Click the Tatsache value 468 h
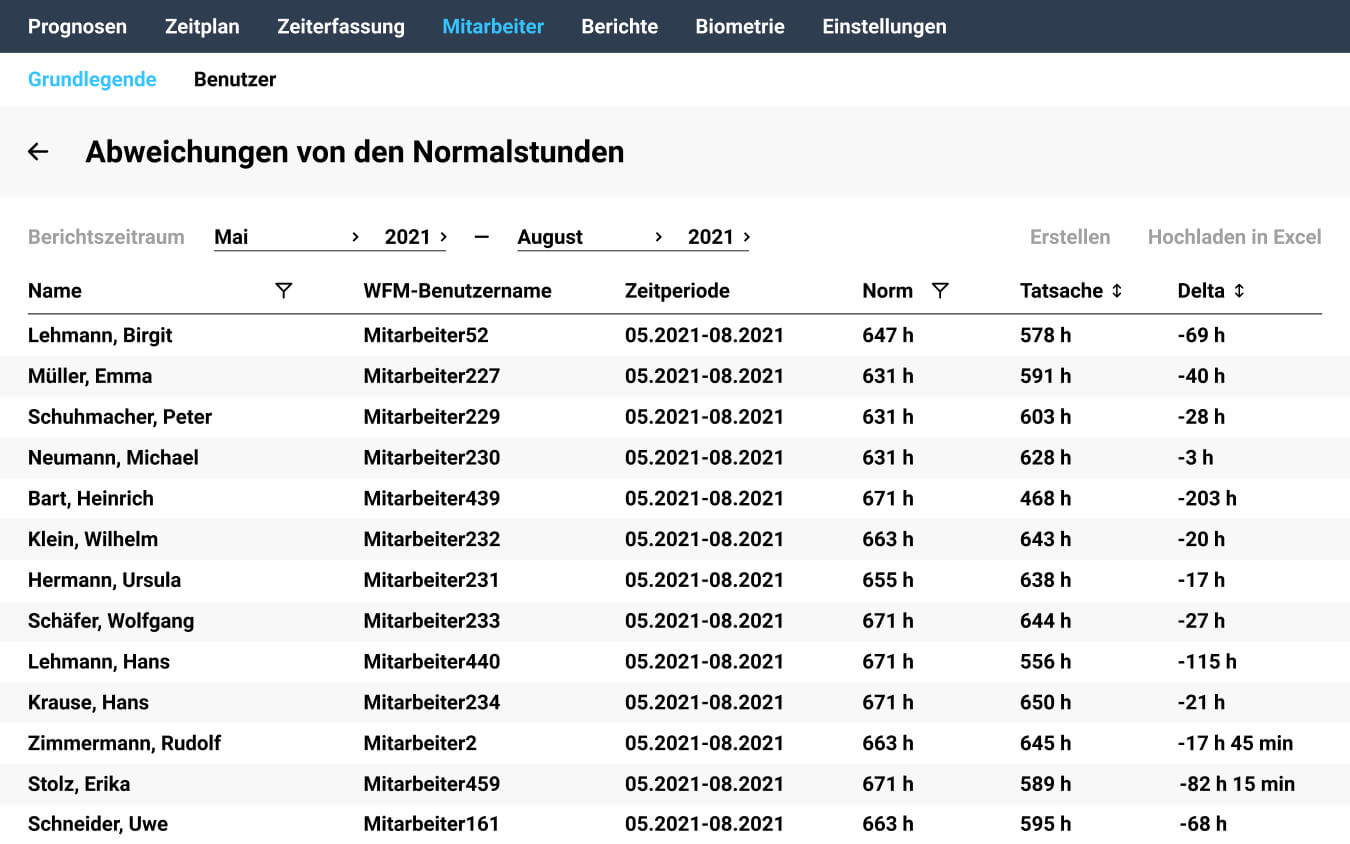 tap(1045, 498)
